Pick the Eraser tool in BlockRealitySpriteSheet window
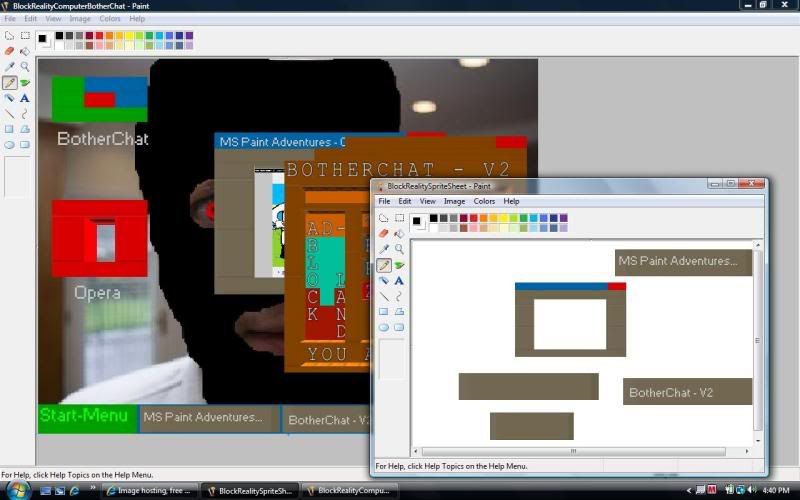 click(x=384, y=234)
